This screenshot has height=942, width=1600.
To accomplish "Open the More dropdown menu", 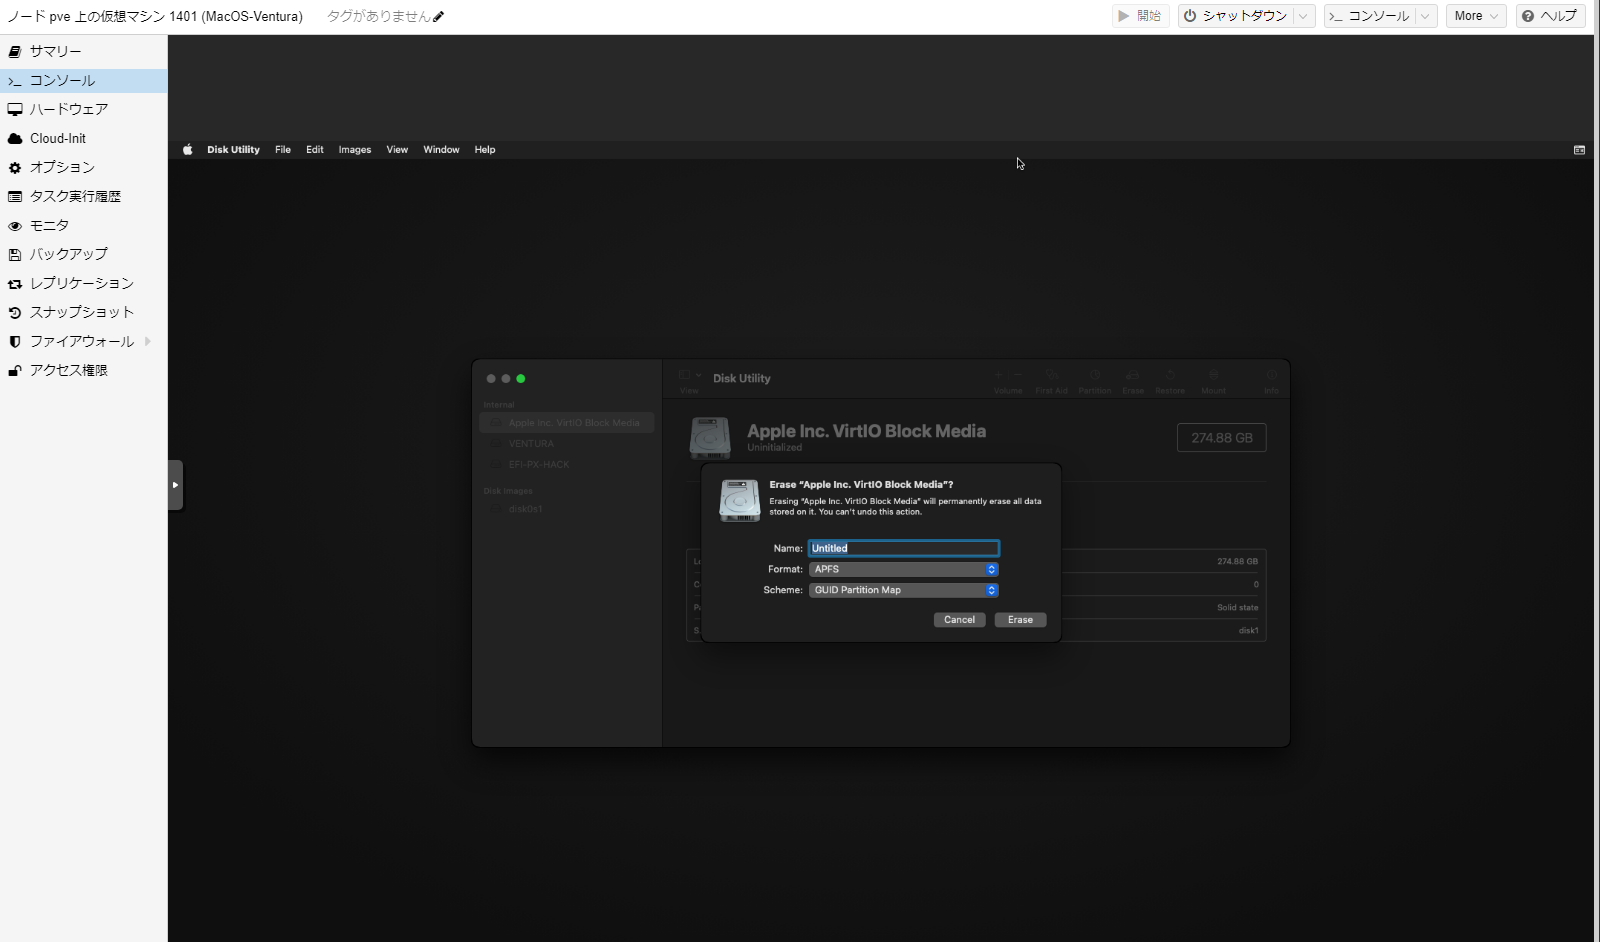I will [1475, 16].
